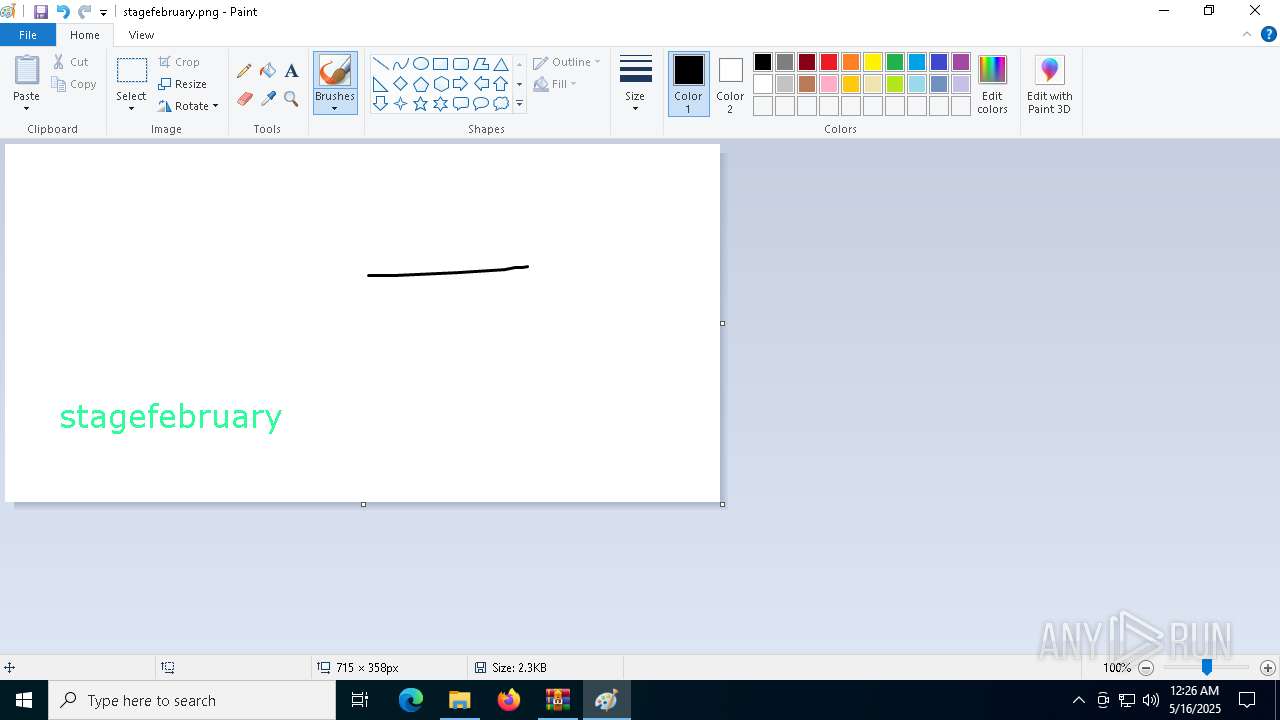Choose the yellow color swatch
The image size is (1280, 720).
pyautogui.click(x=873, y=62)
